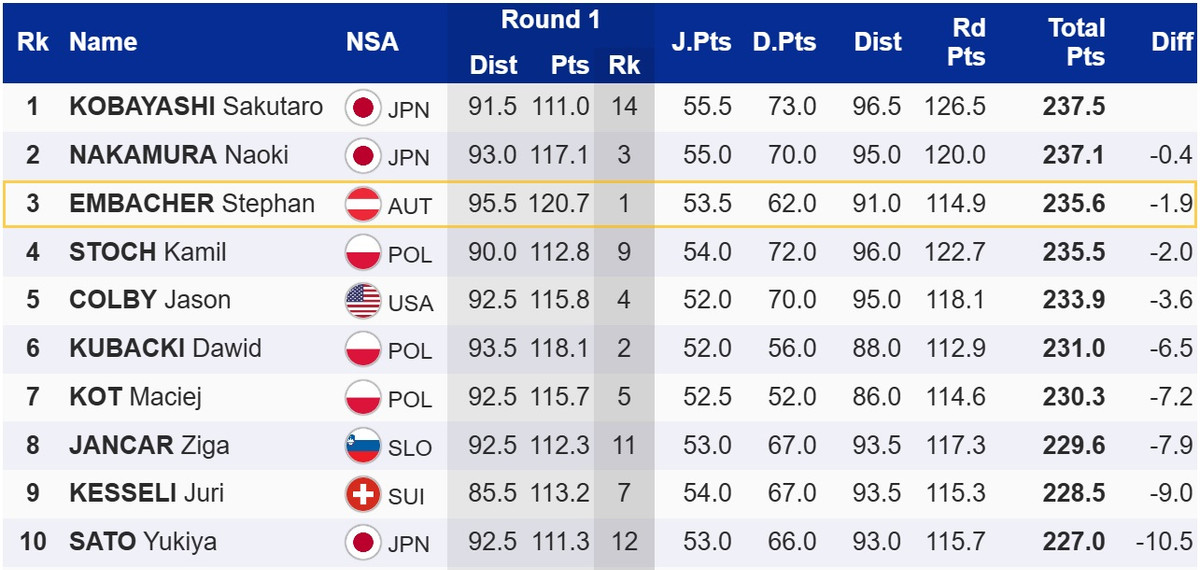
Task: Click the NSA column header
Action: [x=372, y=42]
